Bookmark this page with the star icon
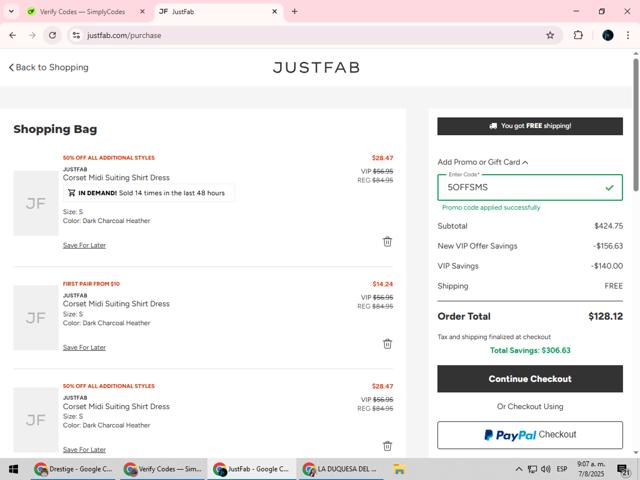Image resolution: width=640 pixels, height=480 pixels. [550, 36]
